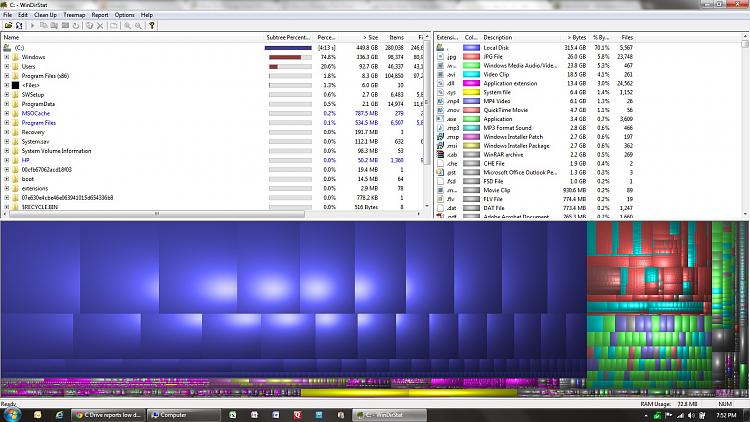Click the Open item arrow toolbar icon
This screenshot has width=750, height=422.
32,25
